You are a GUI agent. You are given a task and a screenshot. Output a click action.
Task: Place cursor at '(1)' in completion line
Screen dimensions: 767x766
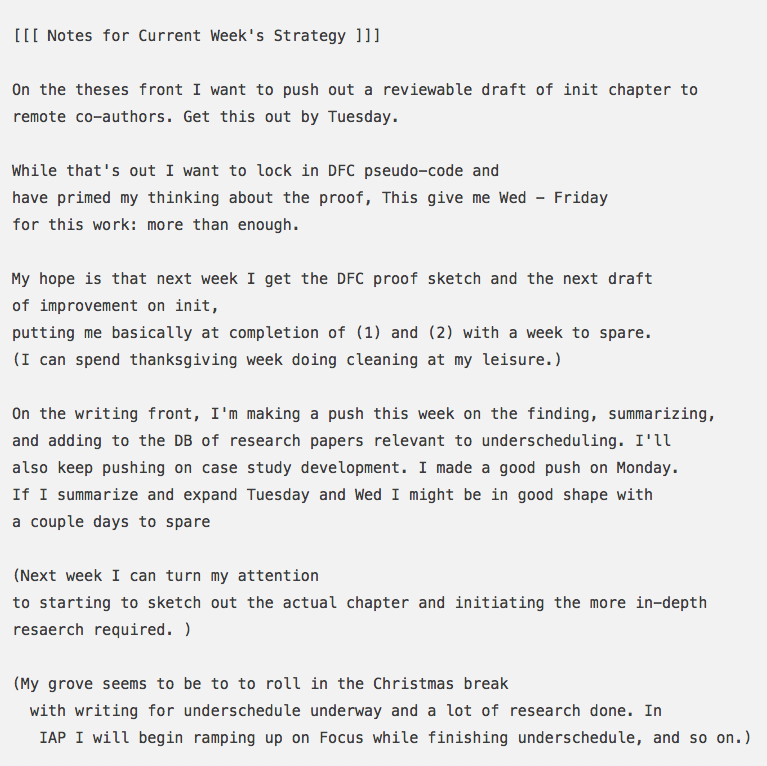(x=368, y=333)
